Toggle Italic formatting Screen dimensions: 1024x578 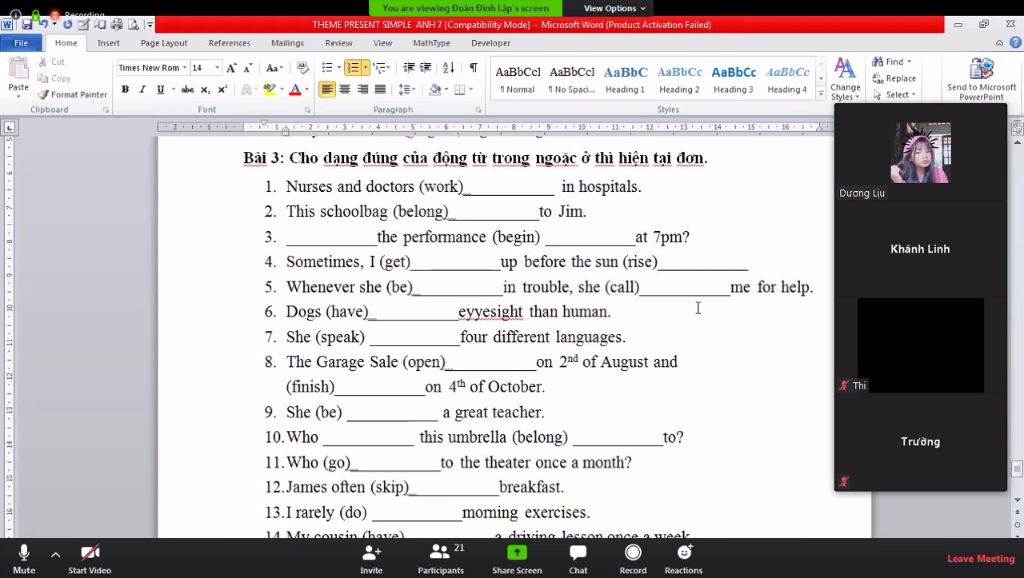pos(142,89)
